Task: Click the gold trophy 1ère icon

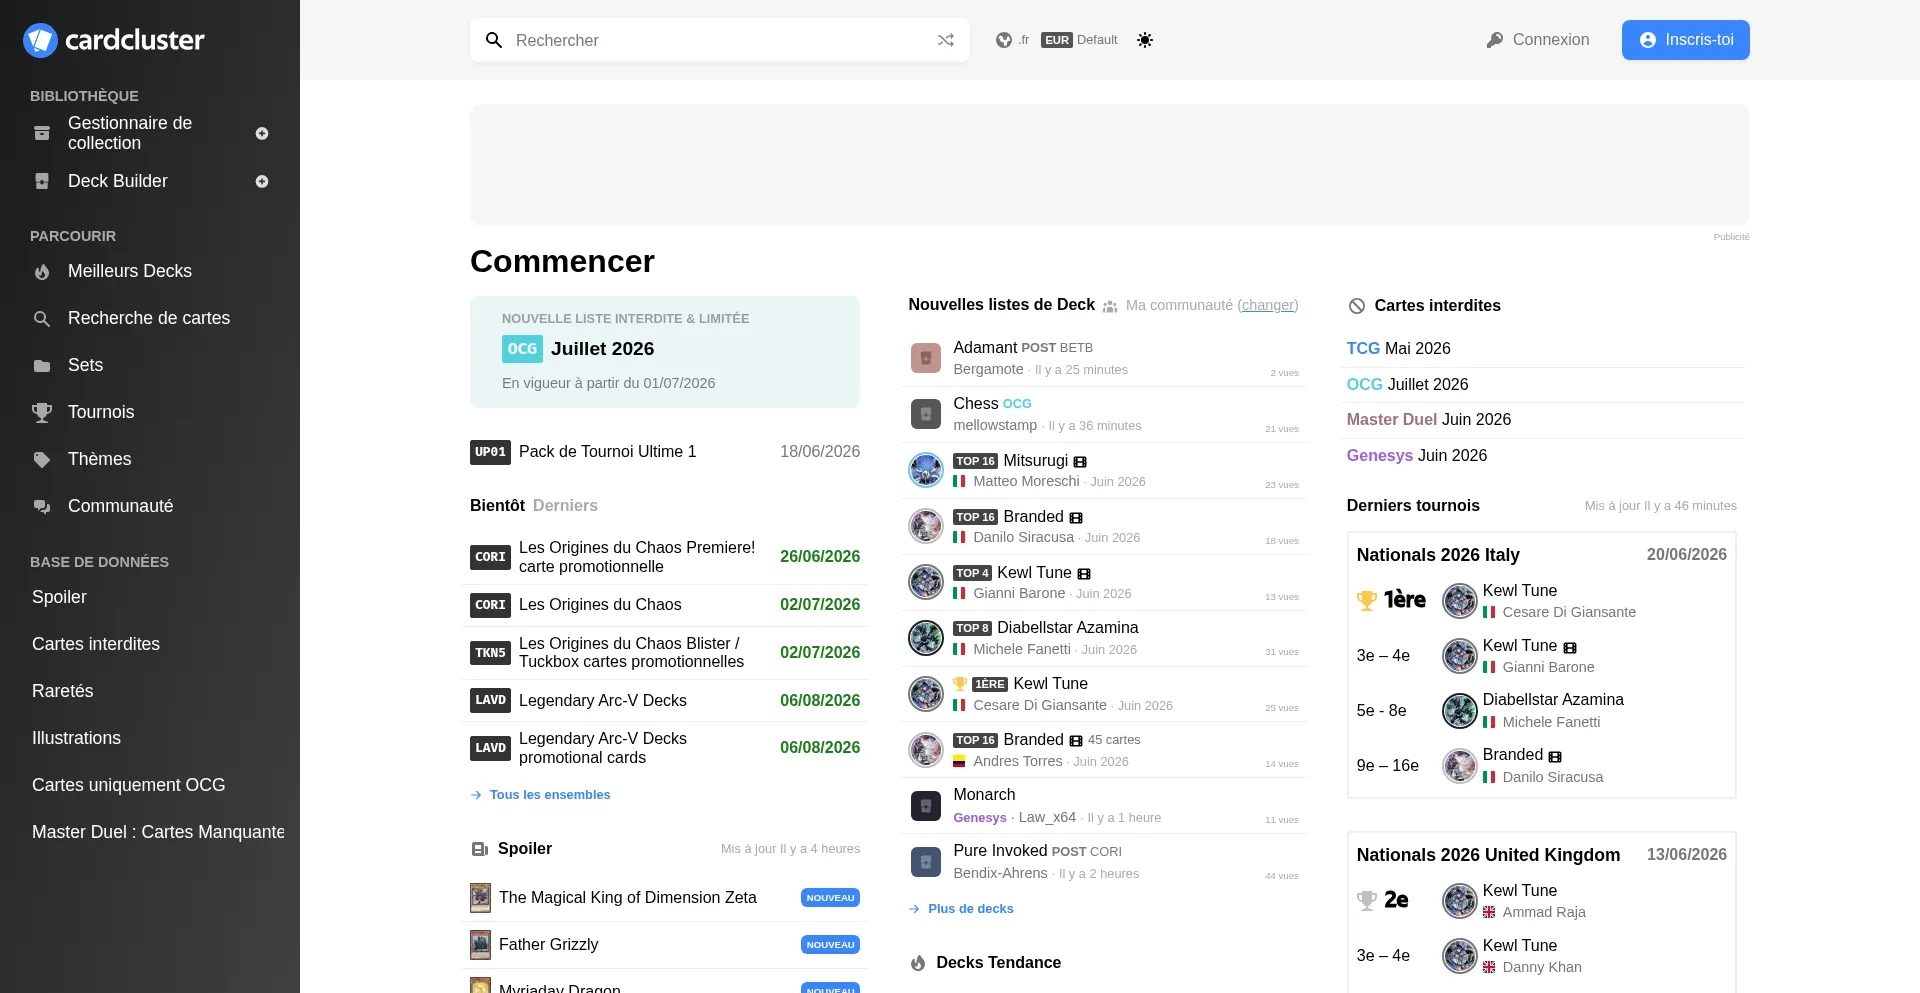Action: pos(1366,600)
